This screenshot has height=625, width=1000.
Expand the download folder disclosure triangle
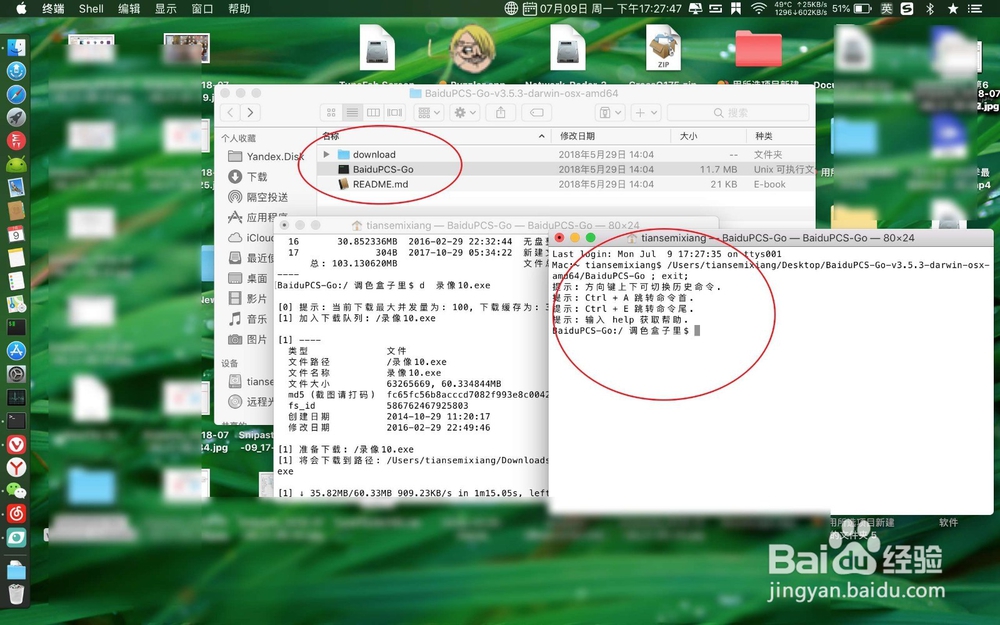326,154
